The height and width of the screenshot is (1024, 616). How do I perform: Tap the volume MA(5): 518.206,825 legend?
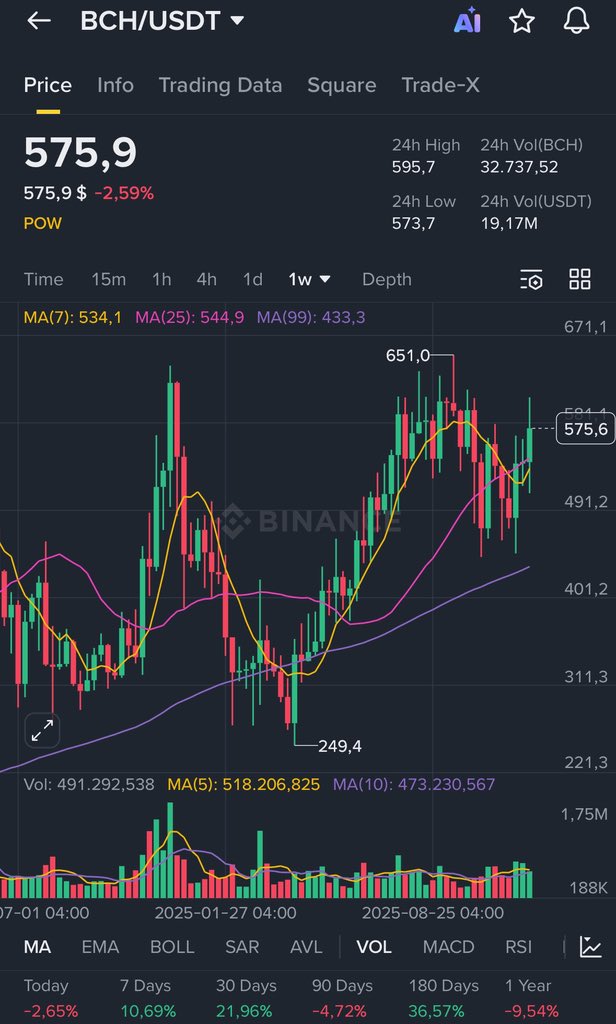click(244, 784)
